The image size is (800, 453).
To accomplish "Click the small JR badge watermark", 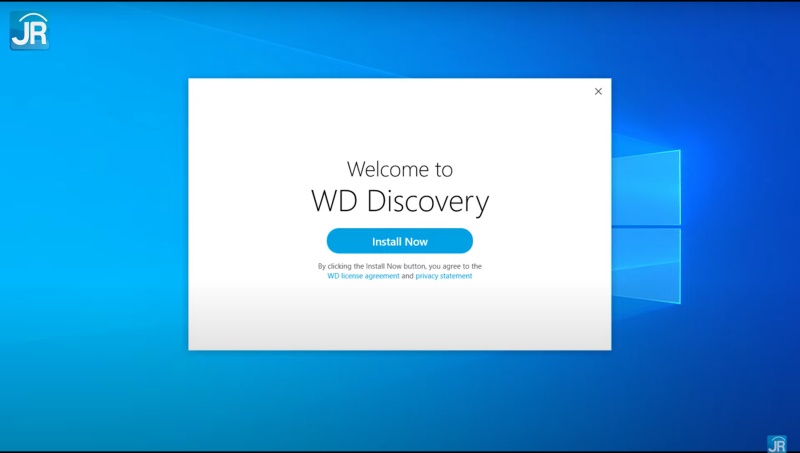I will pos(776,443).
